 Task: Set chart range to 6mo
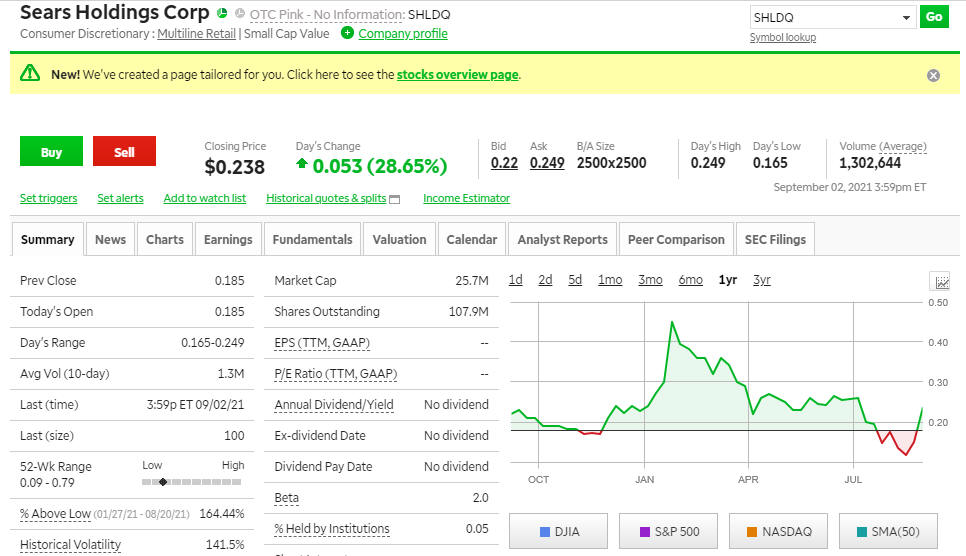tap(691, 280)
